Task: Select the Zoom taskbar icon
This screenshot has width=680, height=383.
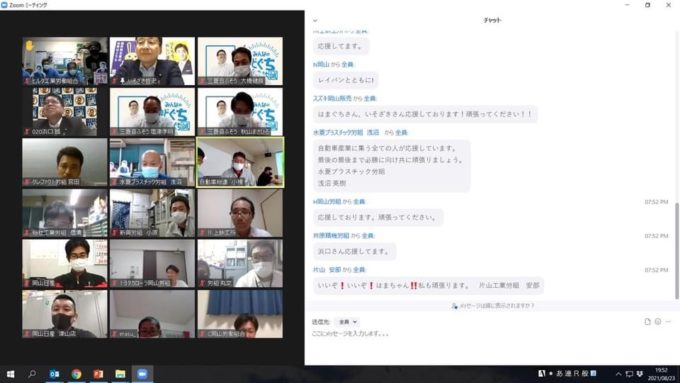Action: [142, 374]
